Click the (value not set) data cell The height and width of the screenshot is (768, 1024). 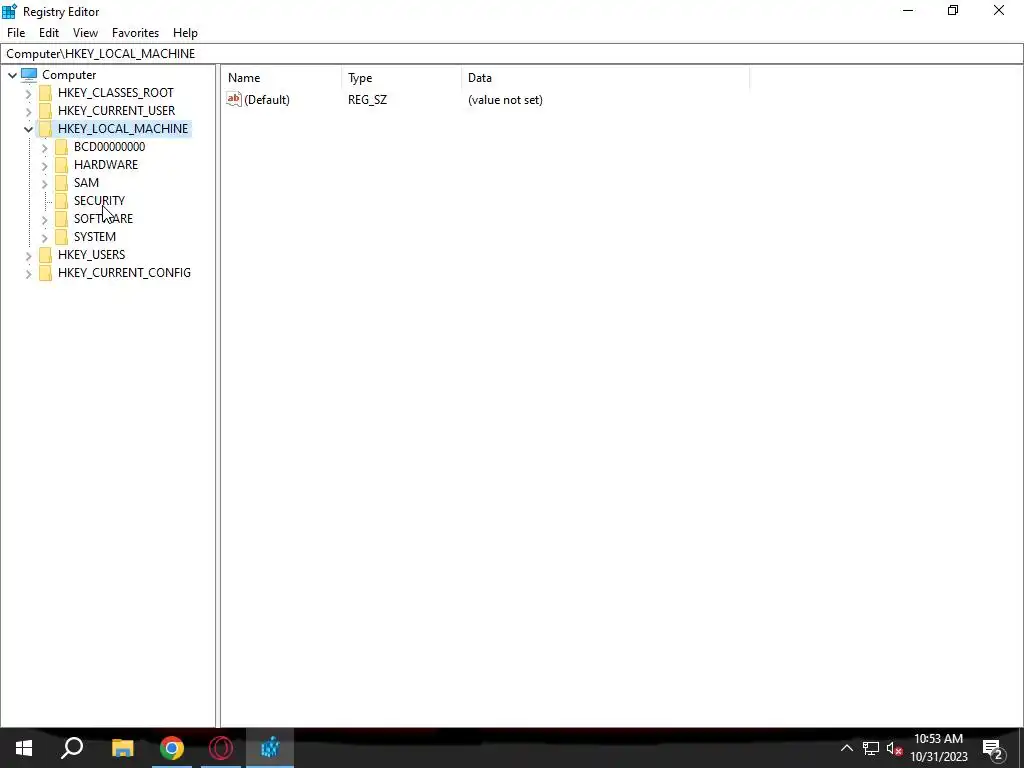505,99
